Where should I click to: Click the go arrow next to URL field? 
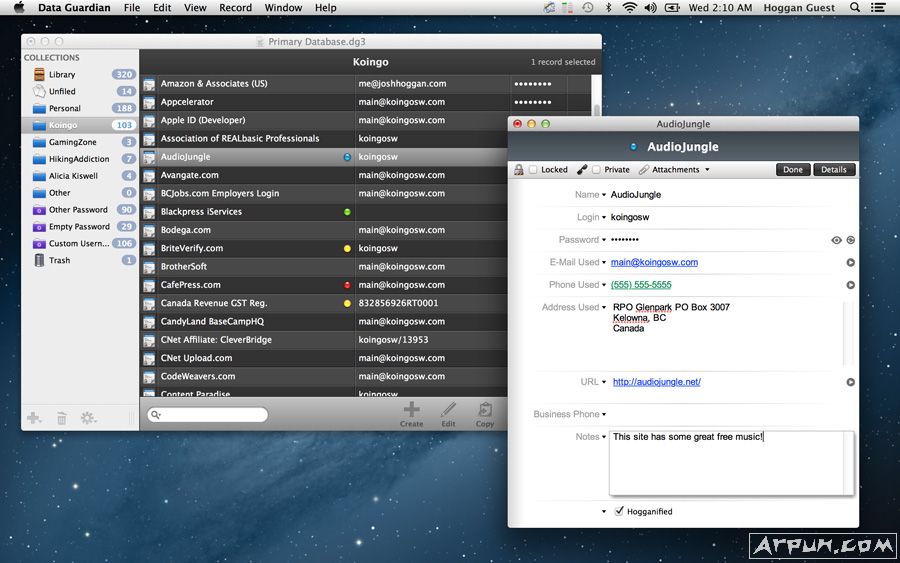pyautogui.click(x=851, y=382)
